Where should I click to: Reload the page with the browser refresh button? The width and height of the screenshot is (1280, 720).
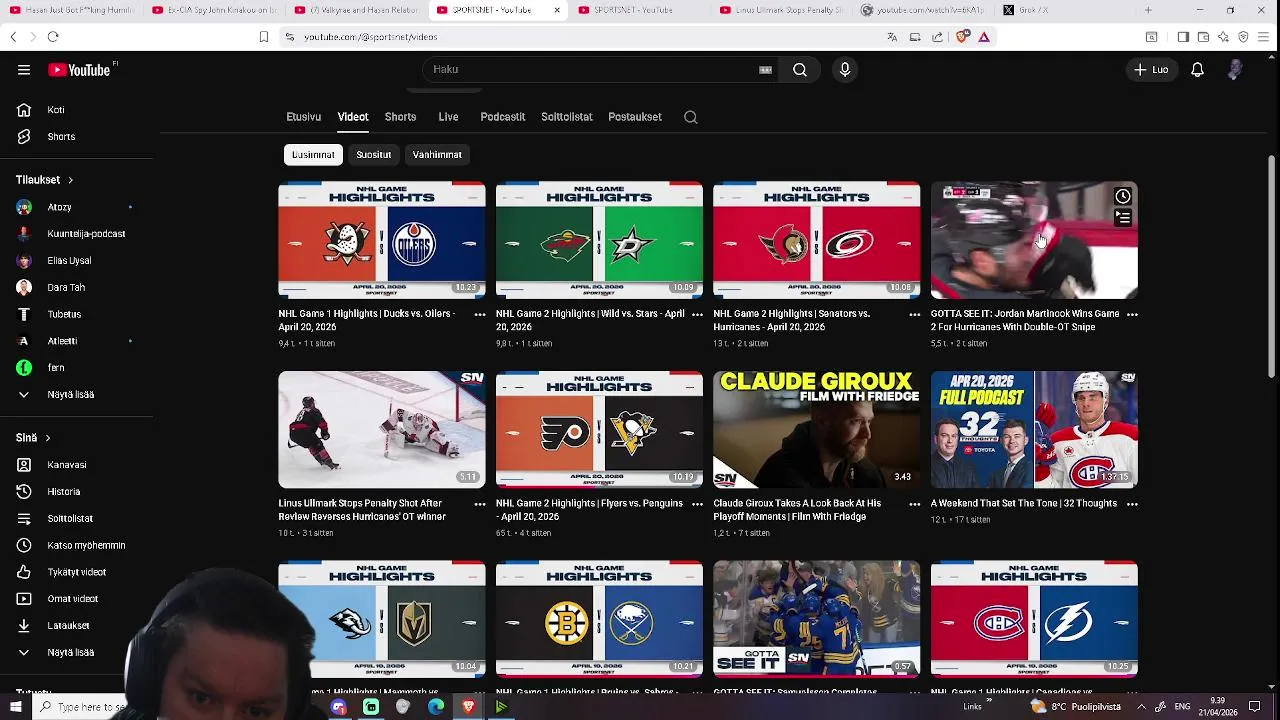pyautogui.click(x=53, y=37)
